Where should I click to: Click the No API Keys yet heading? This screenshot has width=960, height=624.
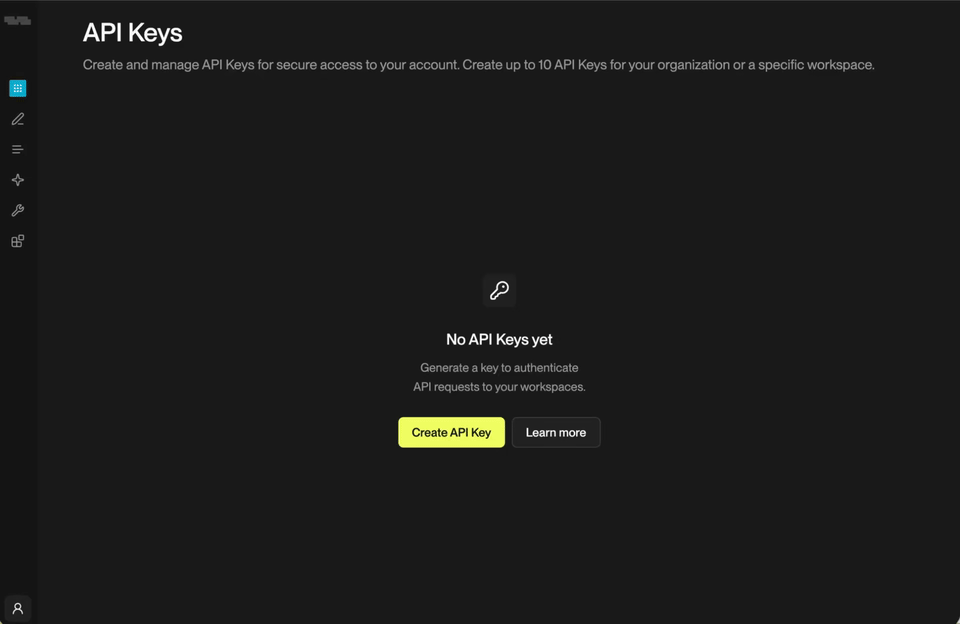(x=498, y=339)
